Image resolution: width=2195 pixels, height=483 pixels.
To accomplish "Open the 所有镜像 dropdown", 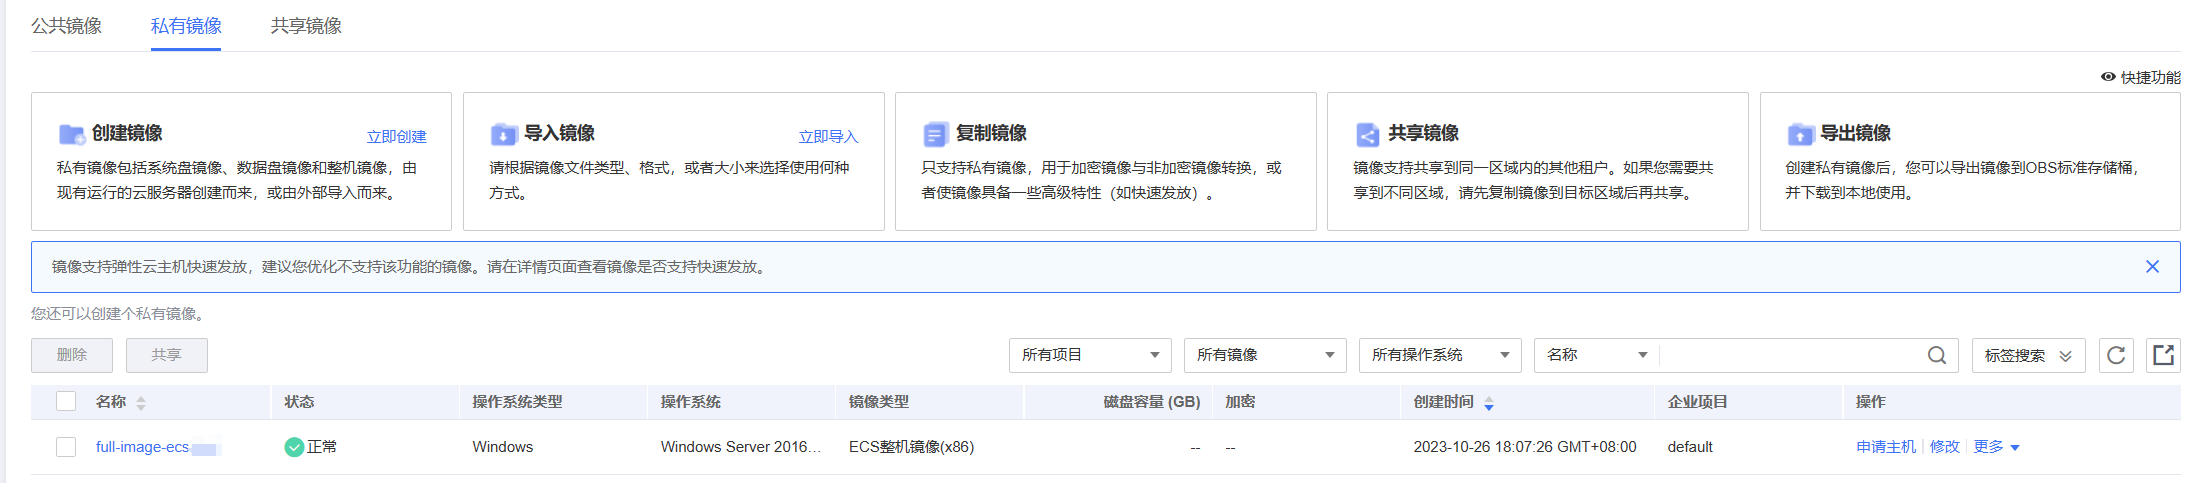I will [1265, 355].
